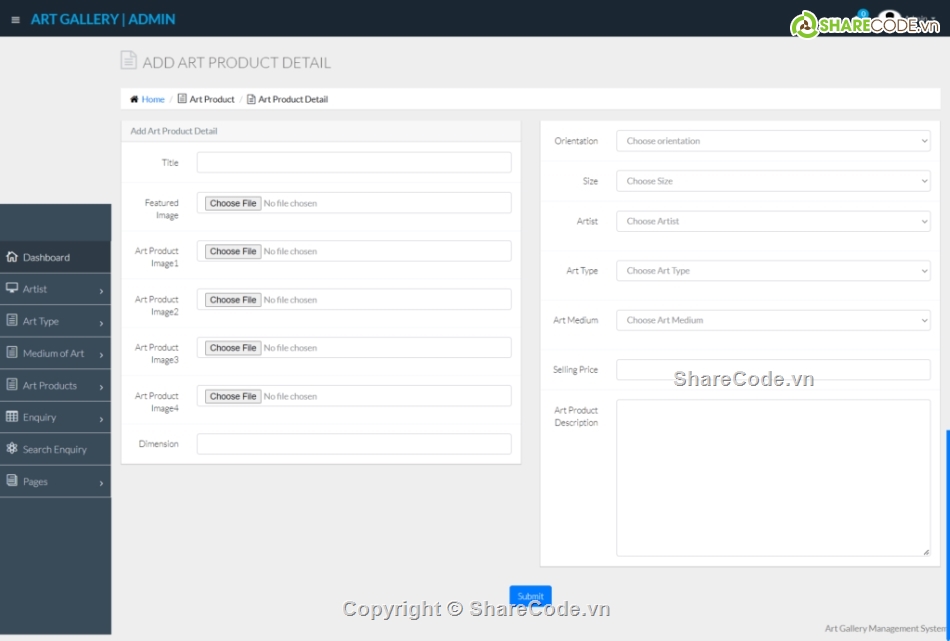Open Search Enquiry in the sidebar
Screen dimensions: 950x641
click(x=55, y=450)
